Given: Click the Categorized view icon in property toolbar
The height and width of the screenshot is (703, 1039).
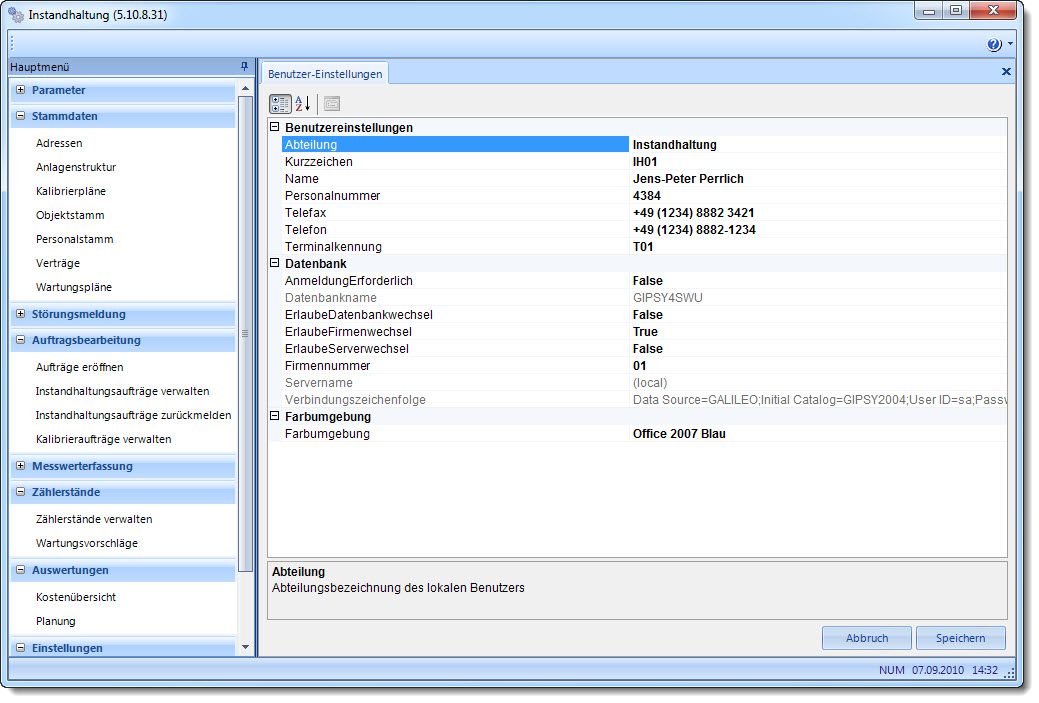Looking at the screenshot, I should [x=281, y=103].
